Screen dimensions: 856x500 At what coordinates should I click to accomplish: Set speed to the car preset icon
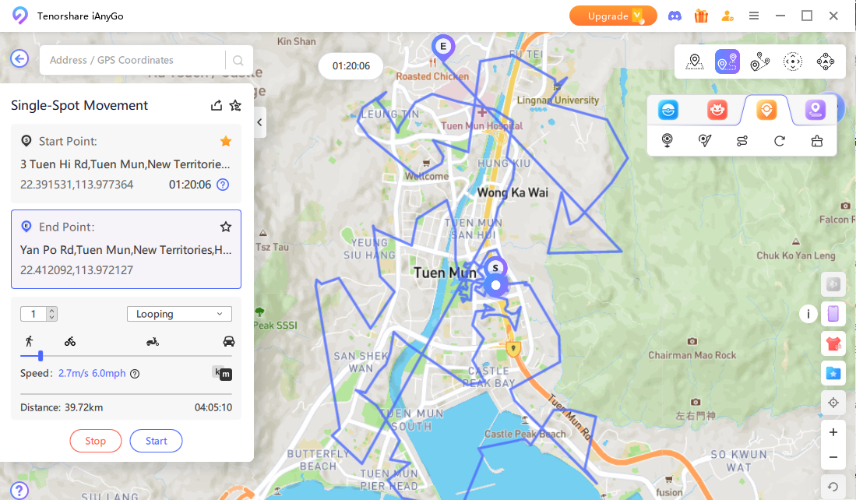(229, 342)
